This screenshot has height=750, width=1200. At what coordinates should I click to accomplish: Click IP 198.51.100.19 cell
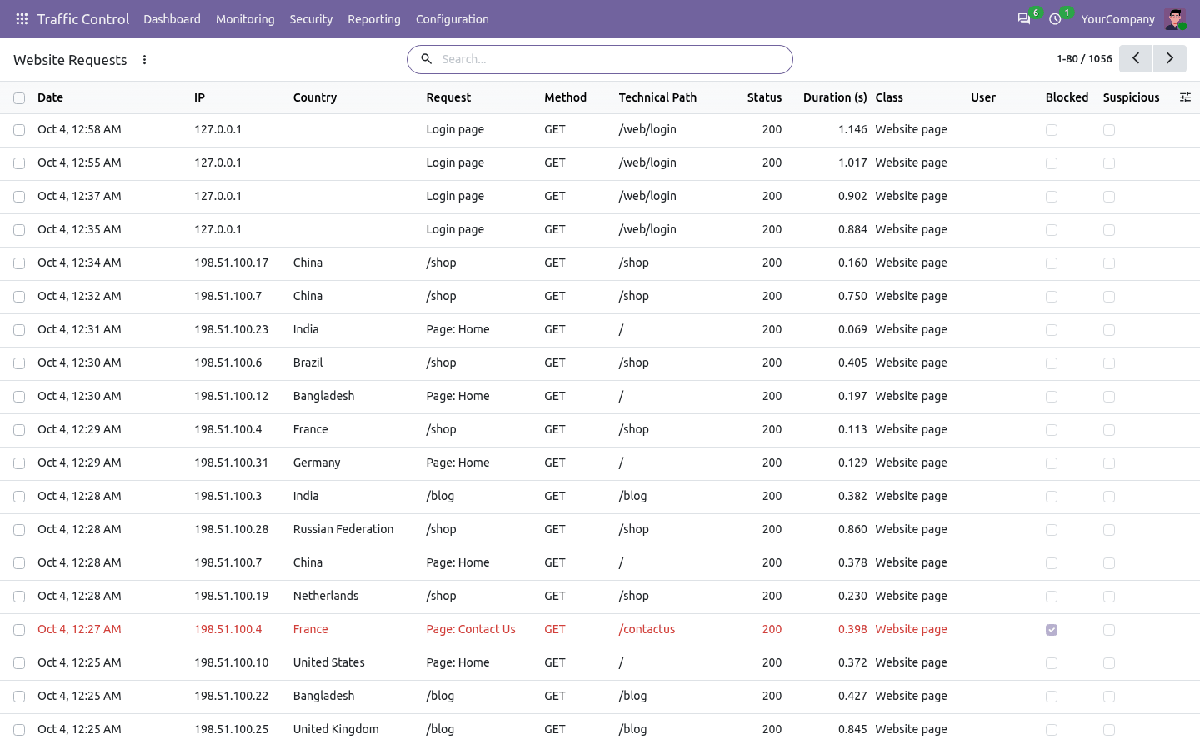(x=231, y=597)
